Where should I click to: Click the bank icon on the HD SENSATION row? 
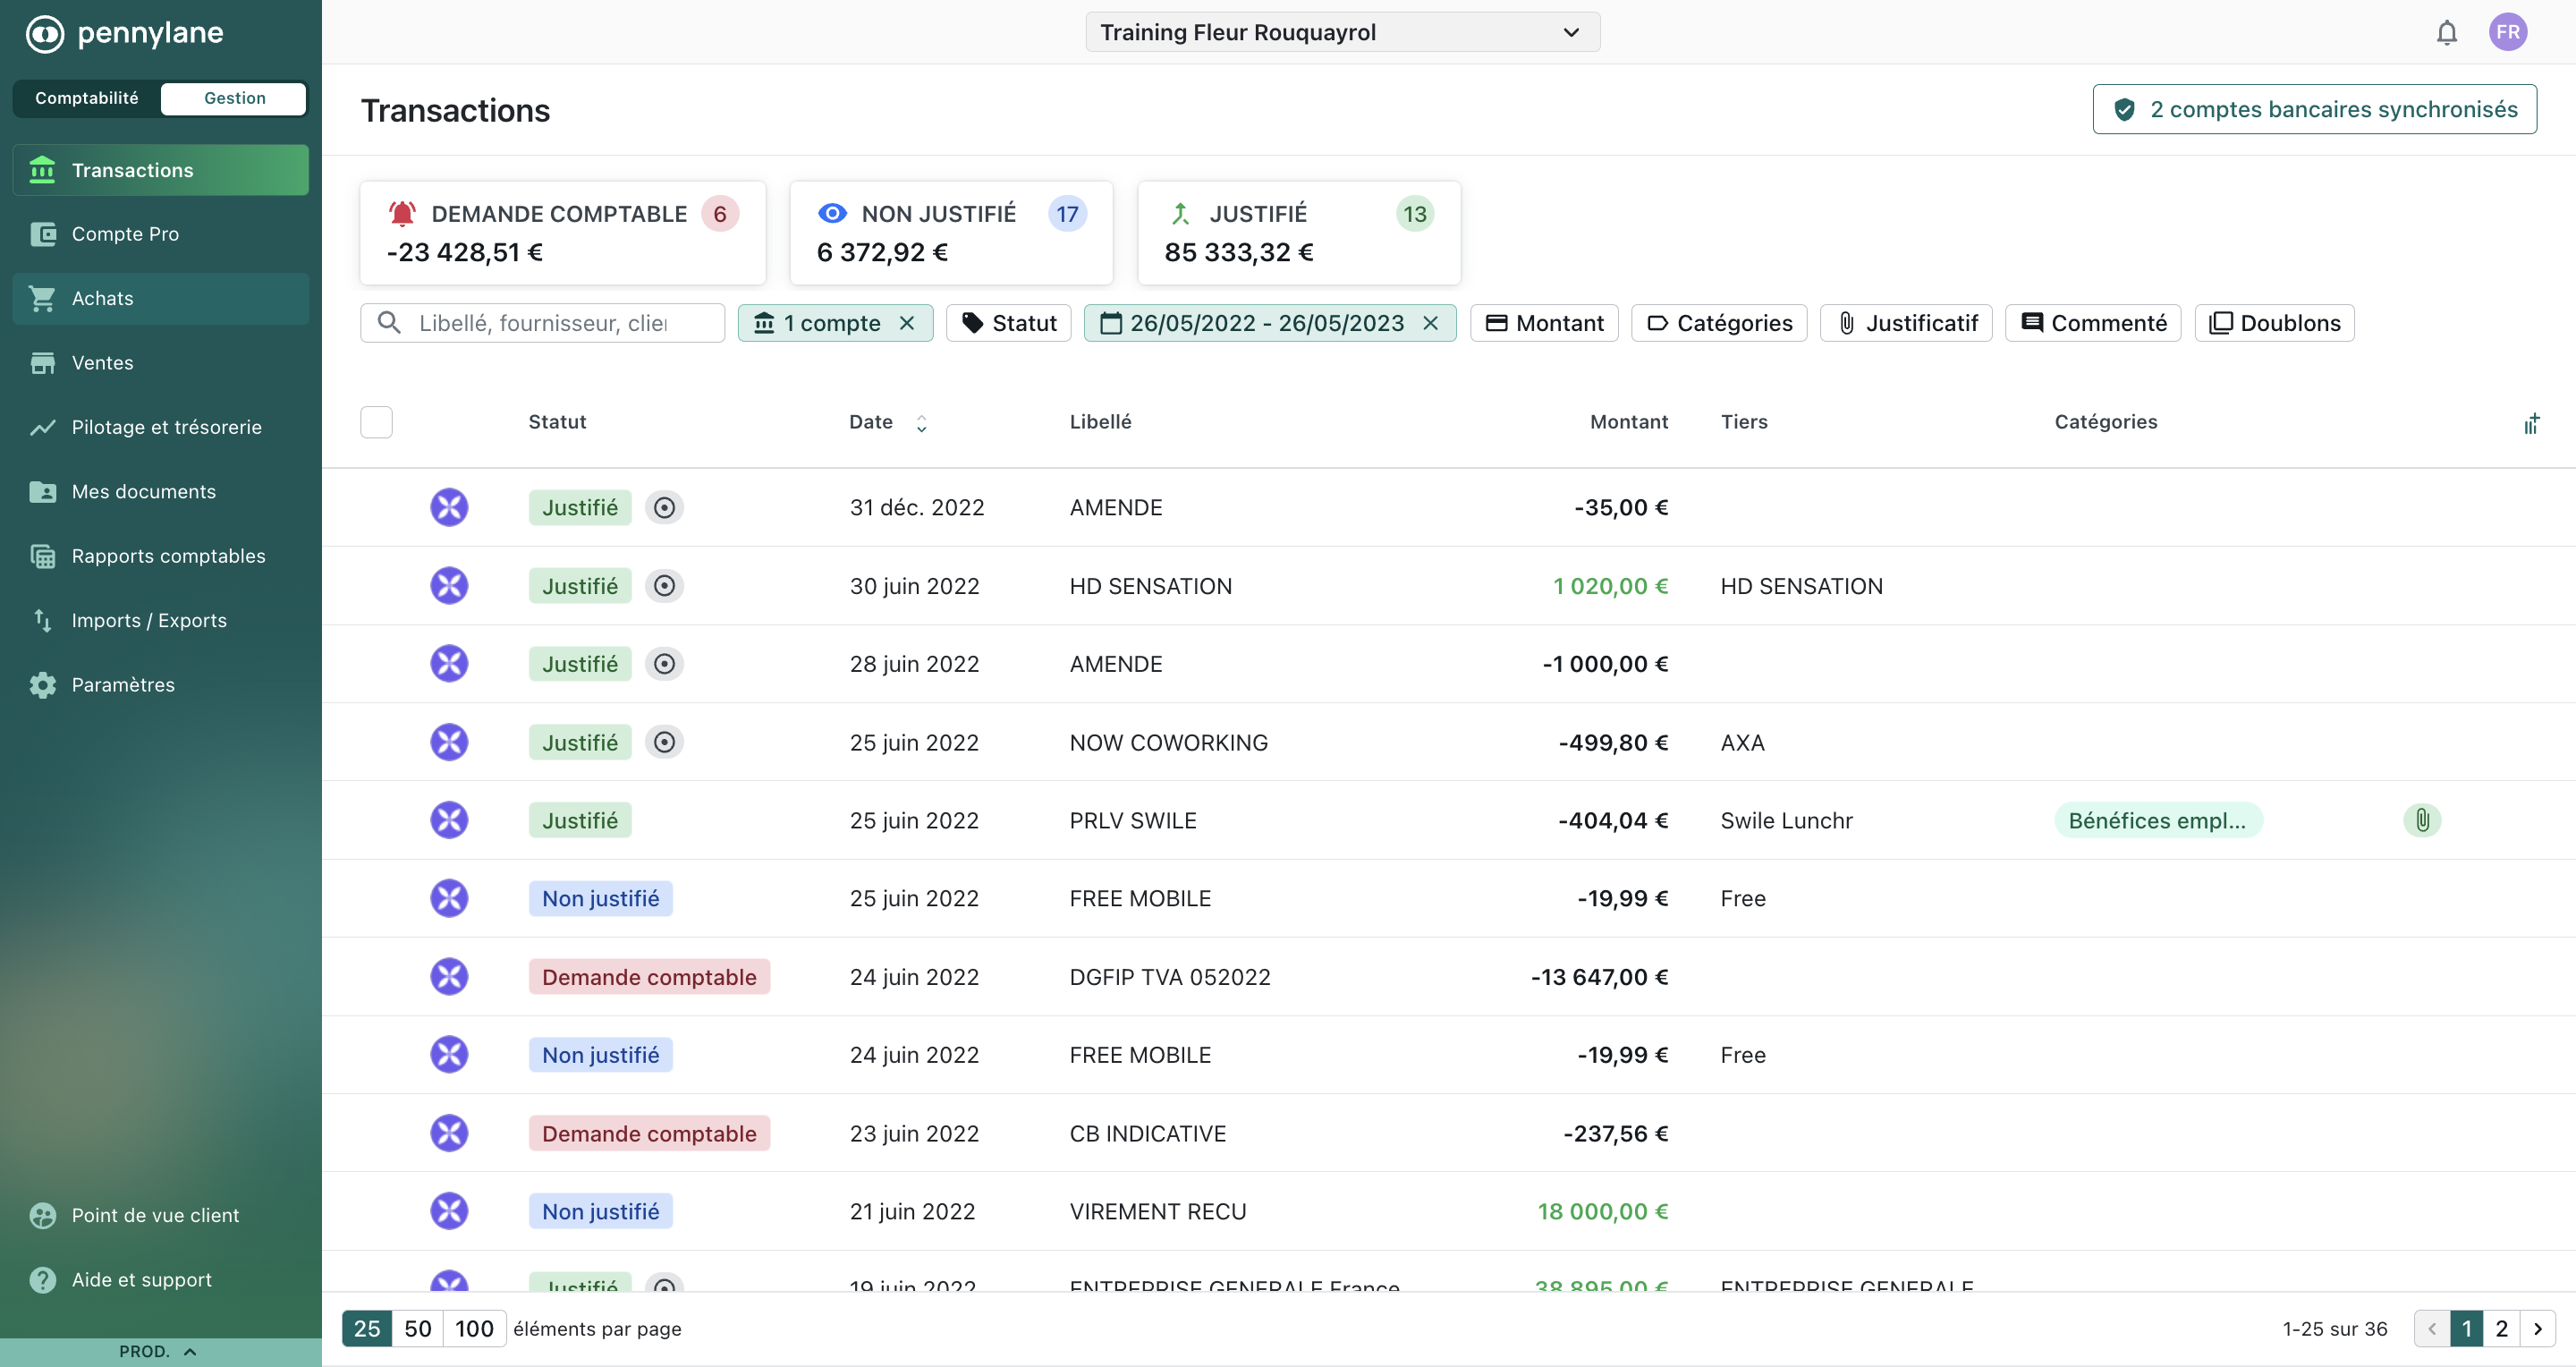(x=449, y=585)
